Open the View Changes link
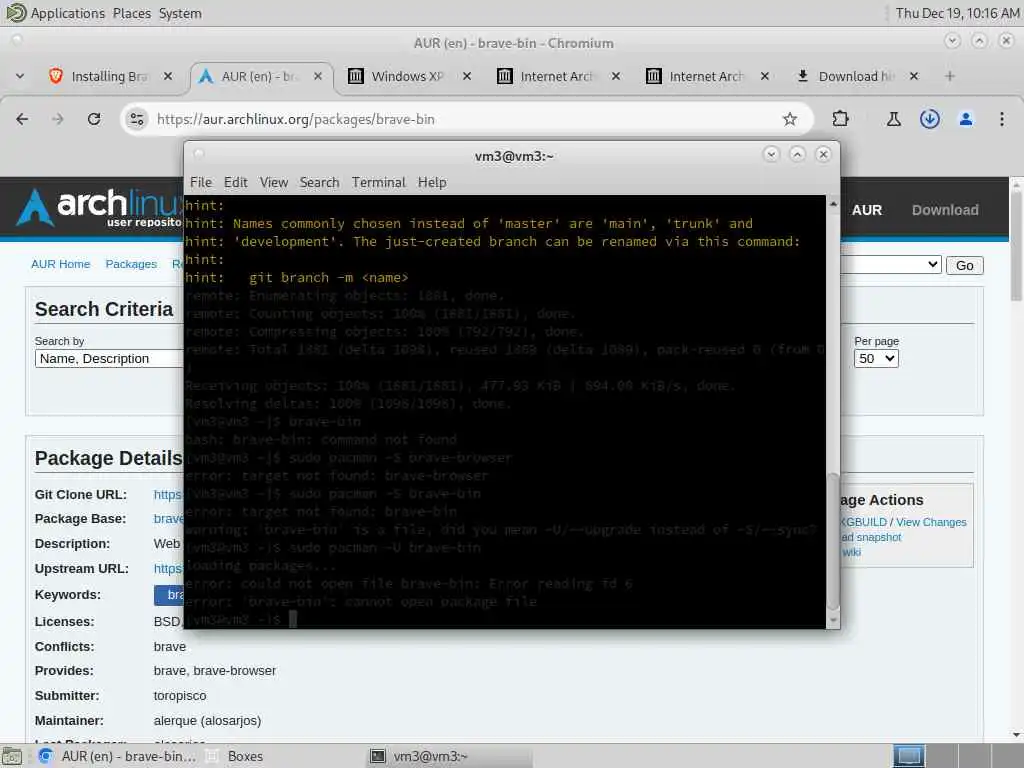This screenshot has height=768, width=1024. [x=931, y=522]
